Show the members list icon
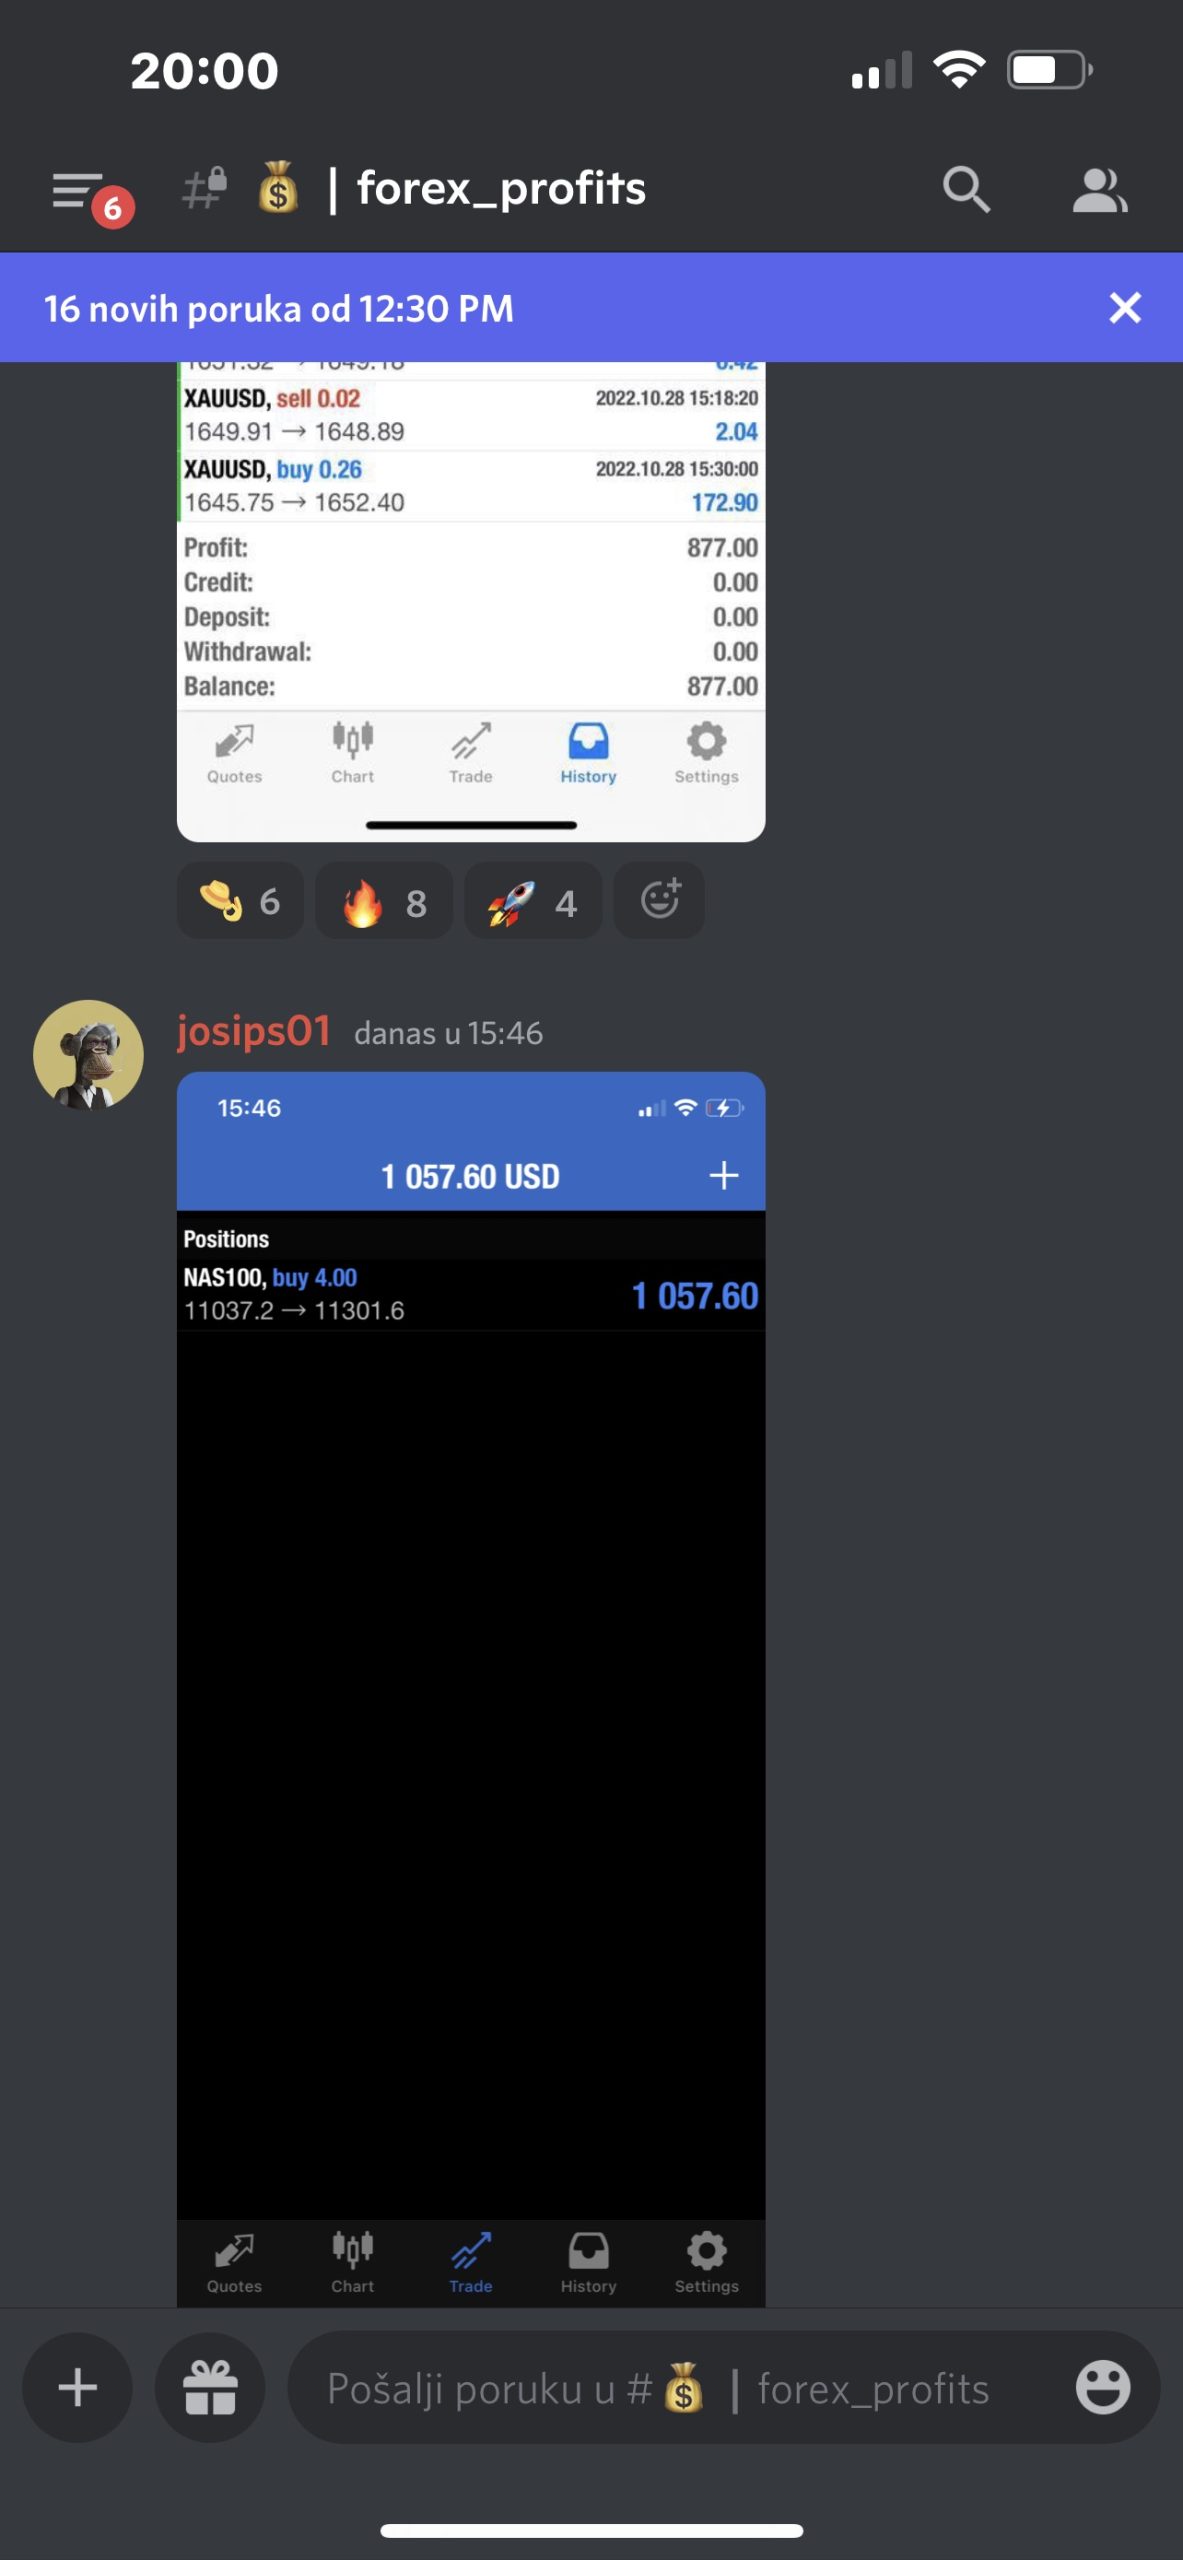 point(1099,190)
